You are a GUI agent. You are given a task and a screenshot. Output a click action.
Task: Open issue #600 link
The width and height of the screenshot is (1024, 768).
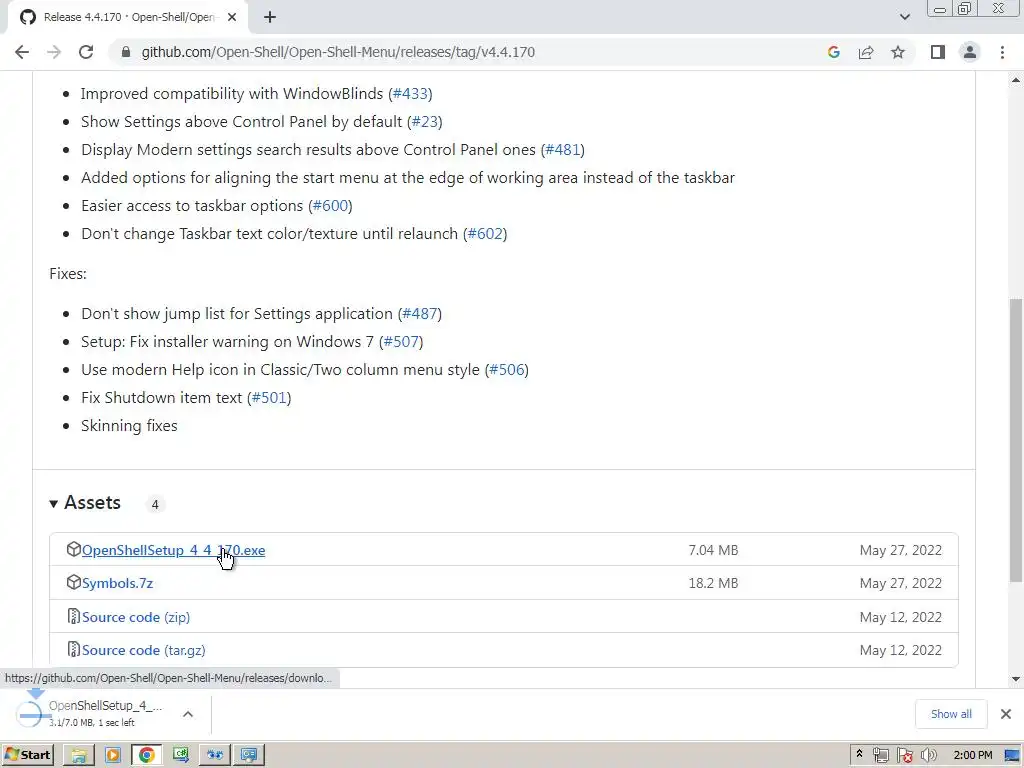[x=330, y=206]
